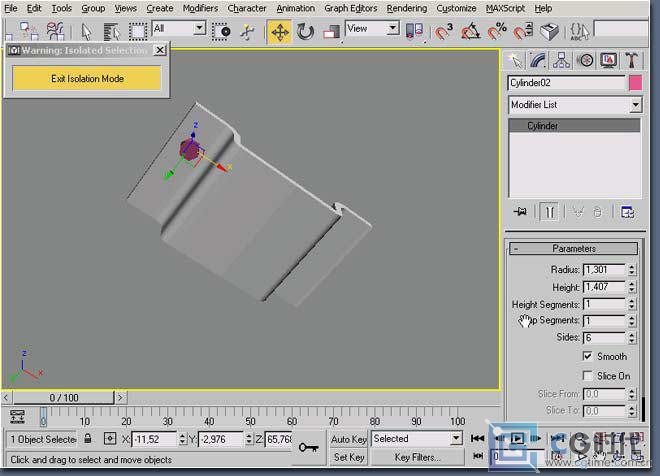Click the Set Key button
Image resolution: width=660 pixels, height=476 pixels.
[x=349, y=457]
